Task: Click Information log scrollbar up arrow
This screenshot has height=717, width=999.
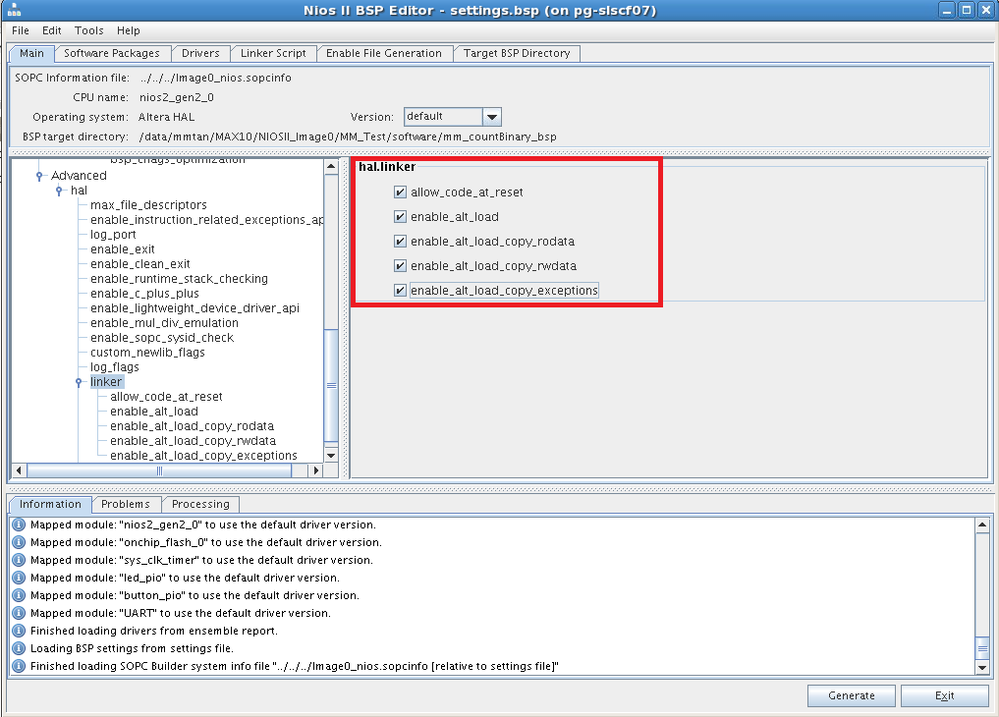Action: pos(982,525)
